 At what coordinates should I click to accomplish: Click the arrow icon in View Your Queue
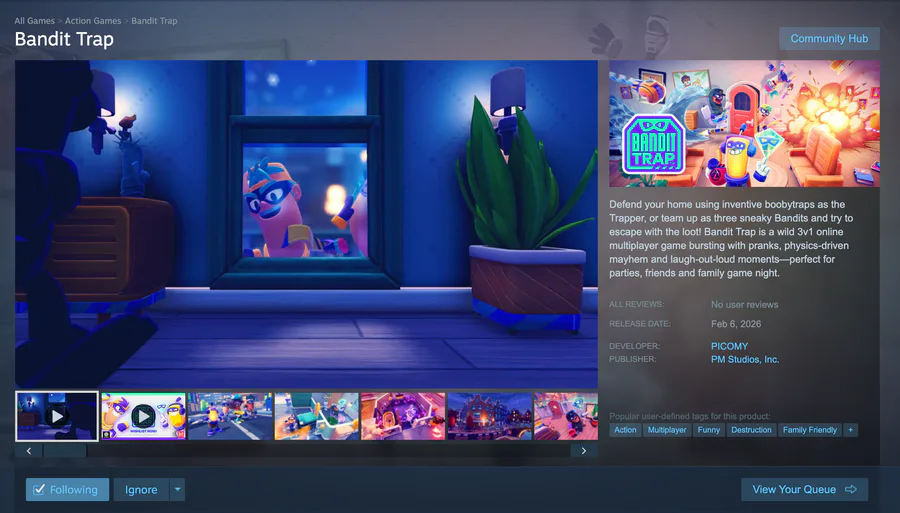[851, 489]
